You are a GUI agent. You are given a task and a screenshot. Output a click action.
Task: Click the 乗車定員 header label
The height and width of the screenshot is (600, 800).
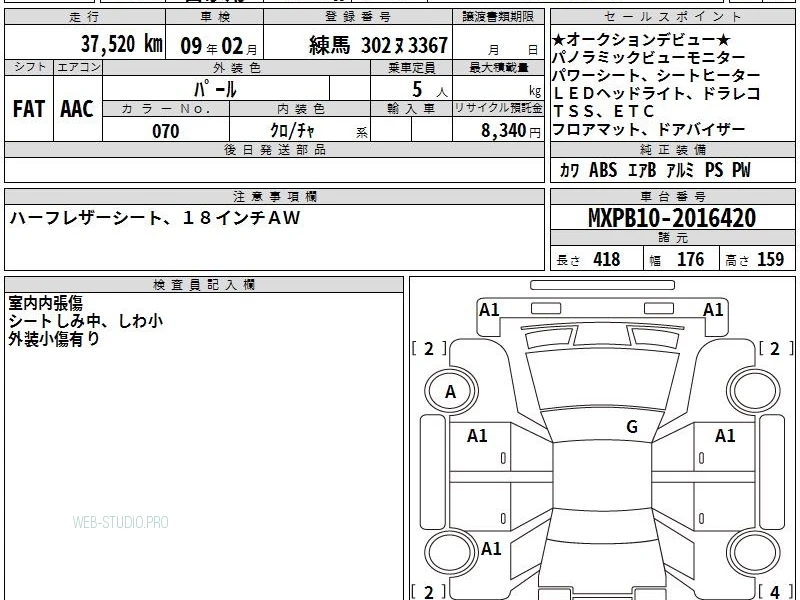412,67
